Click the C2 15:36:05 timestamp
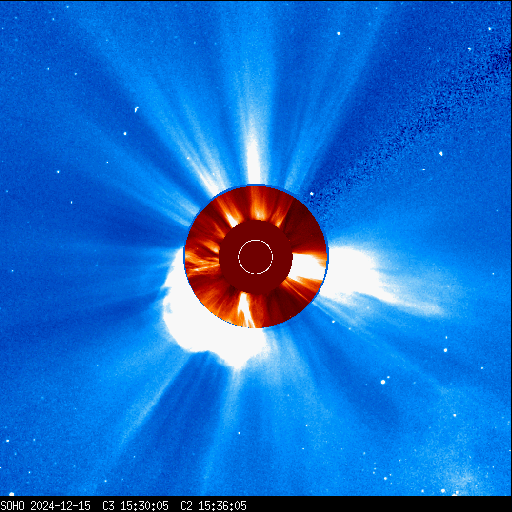The image size is (512, 512). tap(213, 506)
